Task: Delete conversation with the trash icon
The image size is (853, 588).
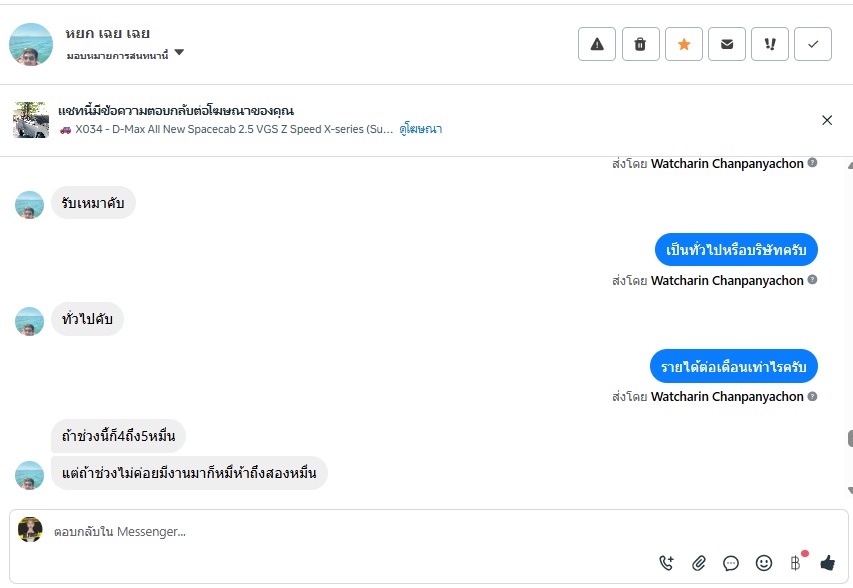Action: click(640, 44)
